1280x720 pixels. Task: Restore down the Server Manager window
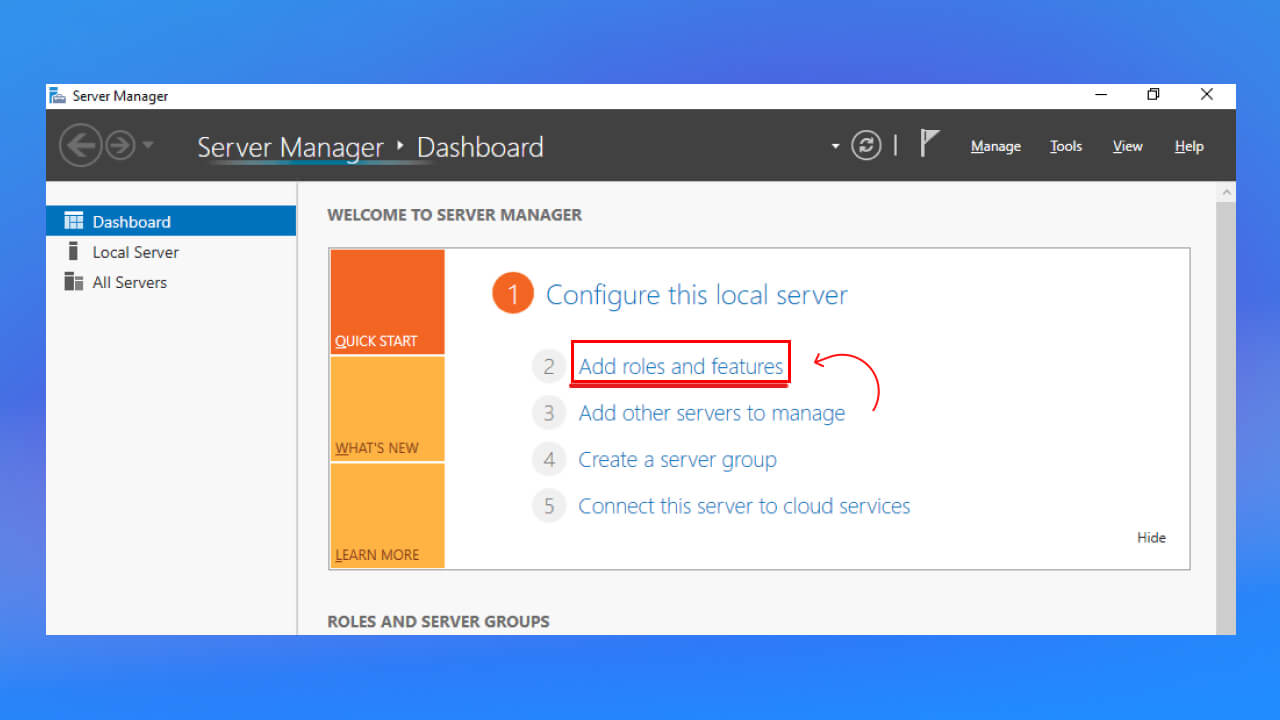pos(1153,95)
